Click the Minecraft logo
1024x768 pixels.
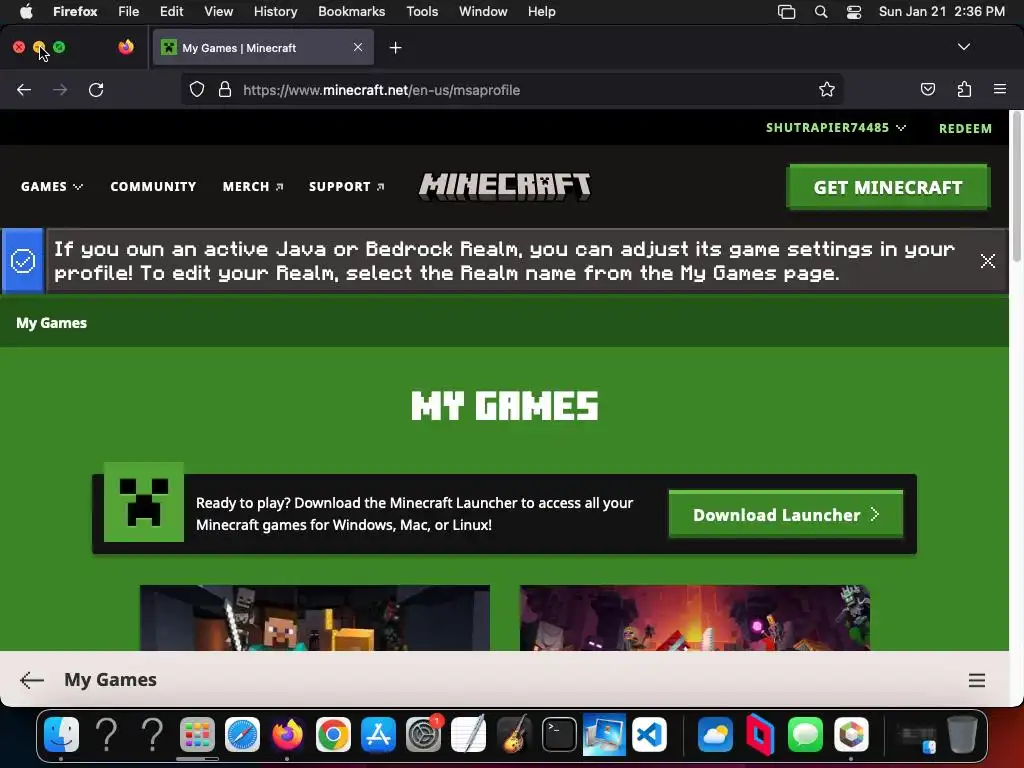click(x=504, y=187)
